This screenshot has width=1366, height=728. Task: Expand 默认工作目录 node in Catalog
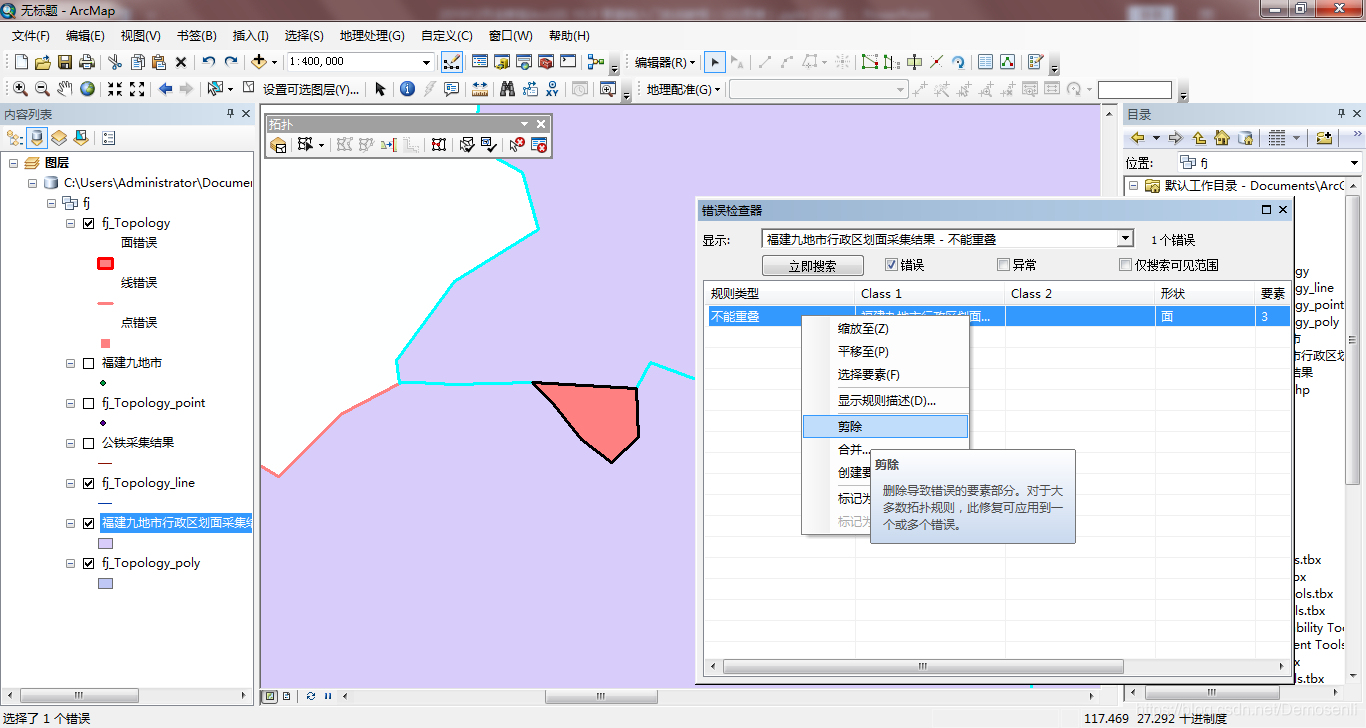tap(1133, 186)
